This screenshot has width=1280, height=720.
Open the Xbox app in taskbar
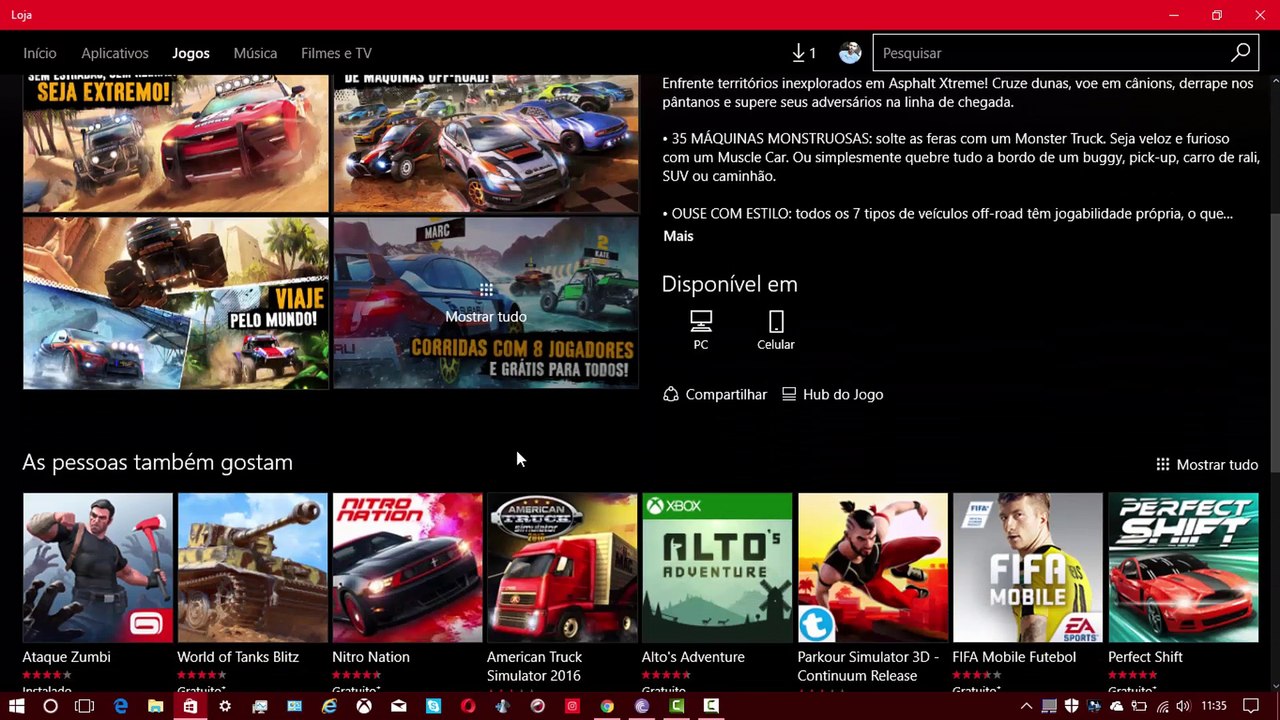[x=364, y=706]
